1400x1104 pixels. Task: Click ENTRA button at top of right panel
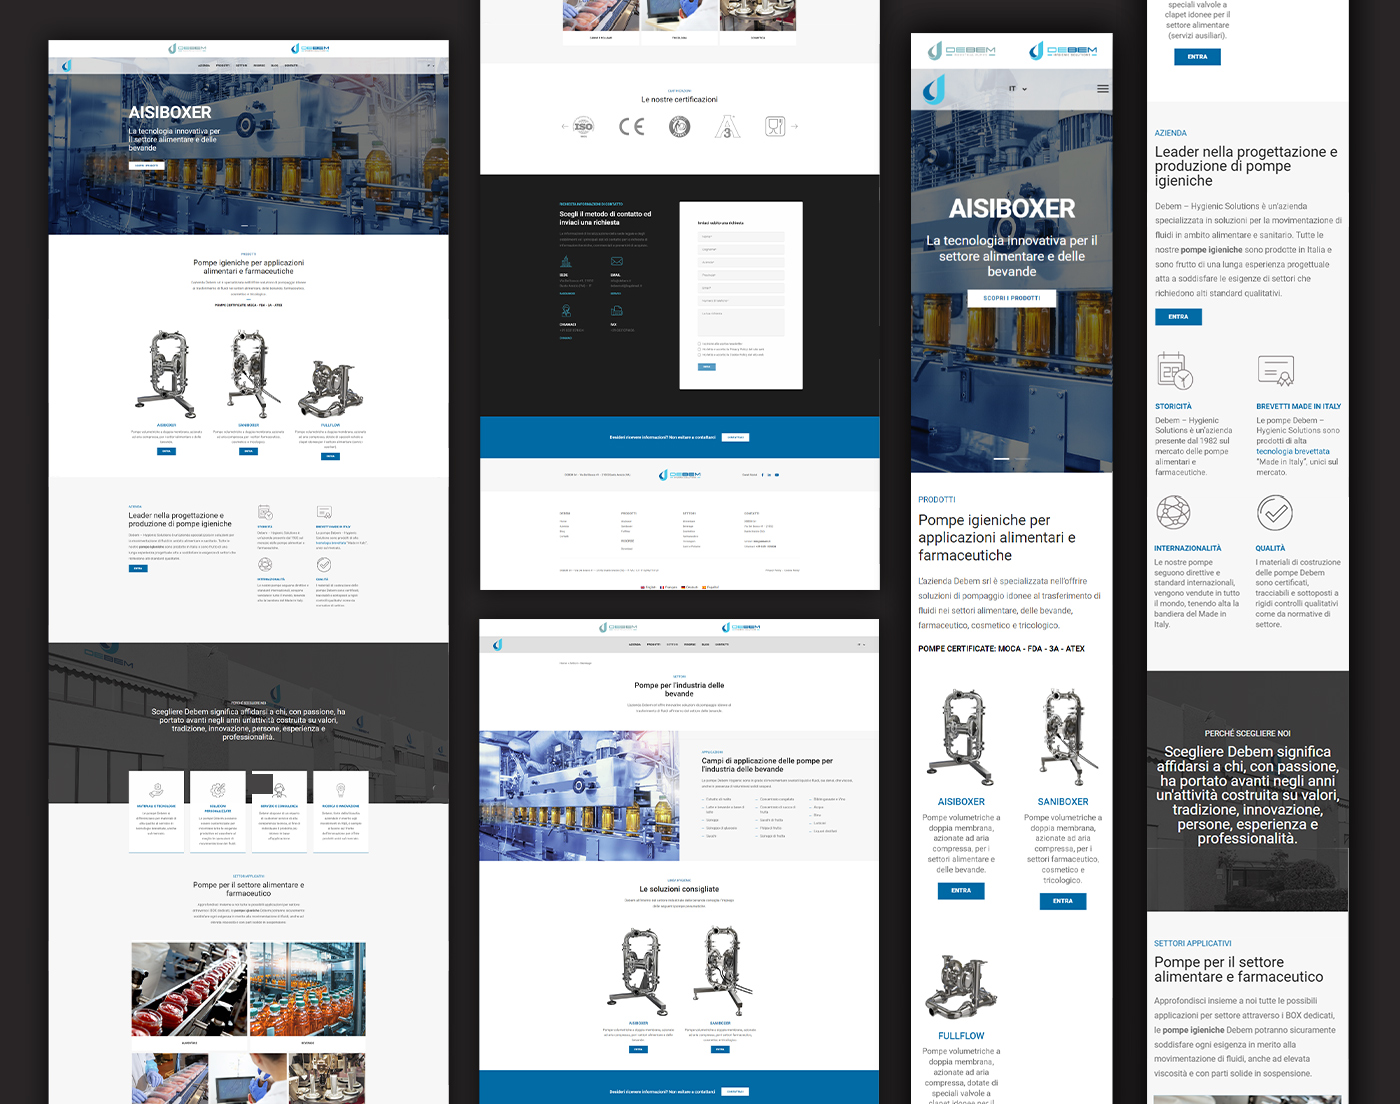click(1197, 57)
